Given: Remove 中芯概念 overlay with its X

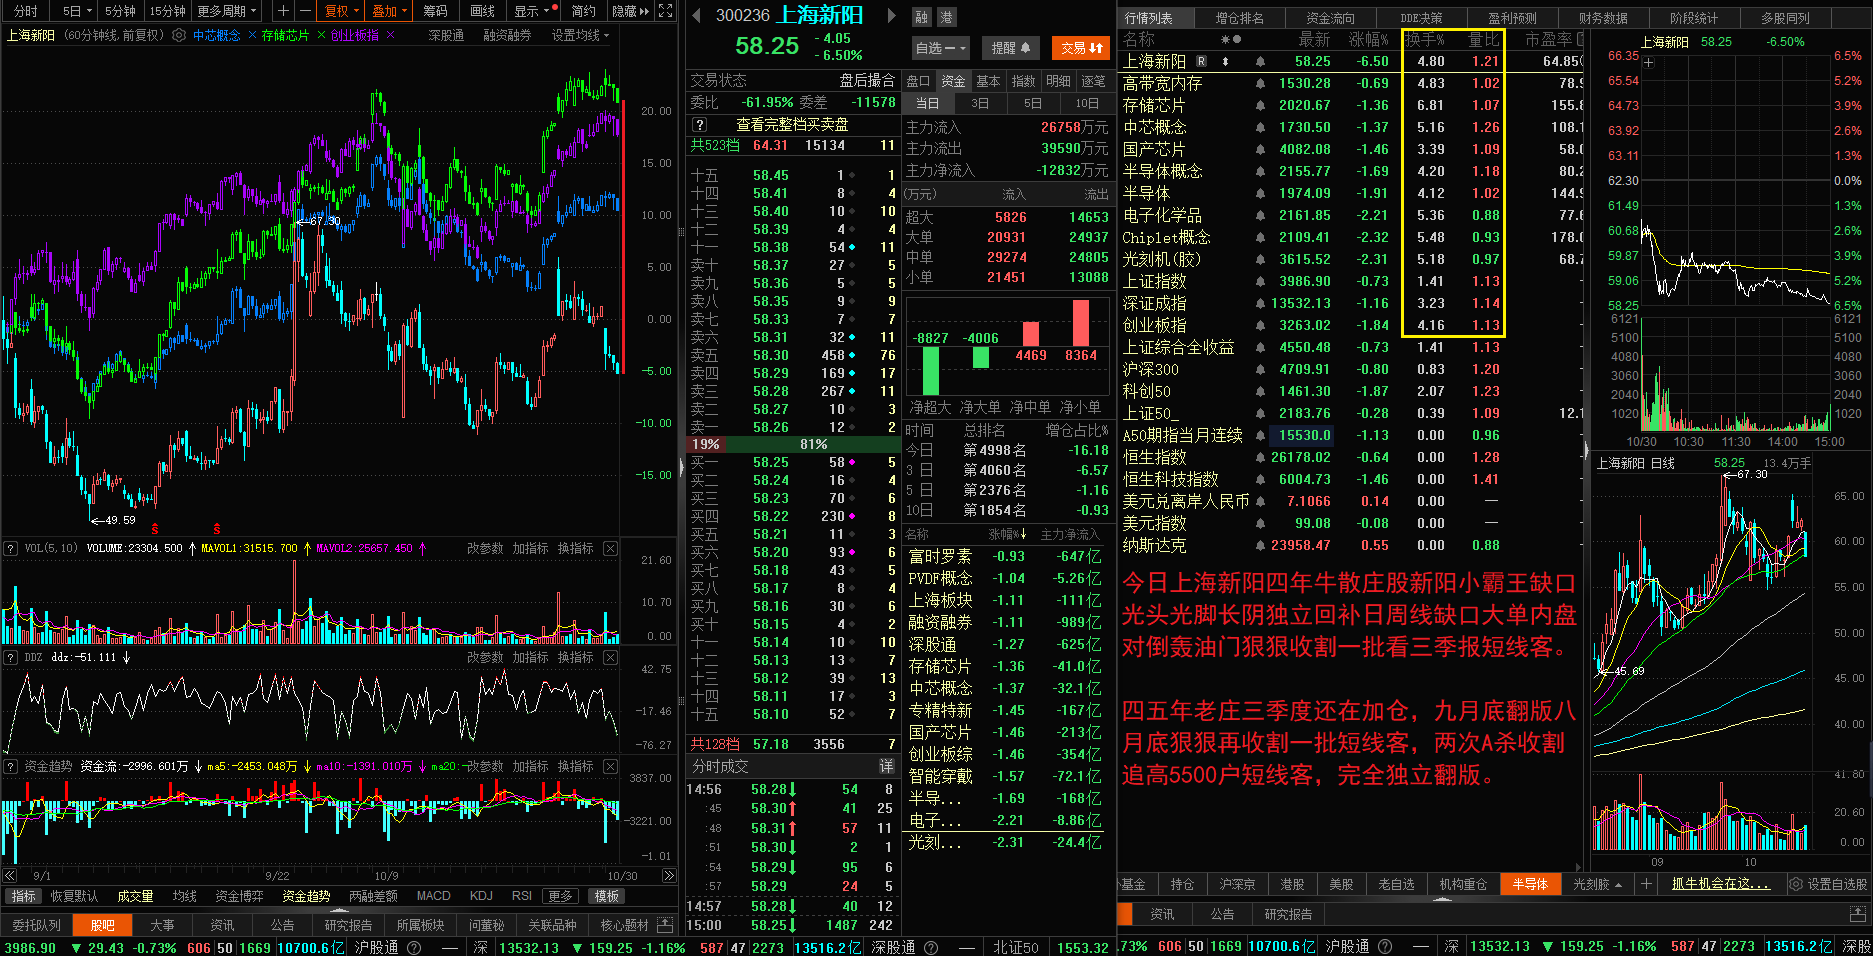Looking at the screenshot, I should click(252, 35).
